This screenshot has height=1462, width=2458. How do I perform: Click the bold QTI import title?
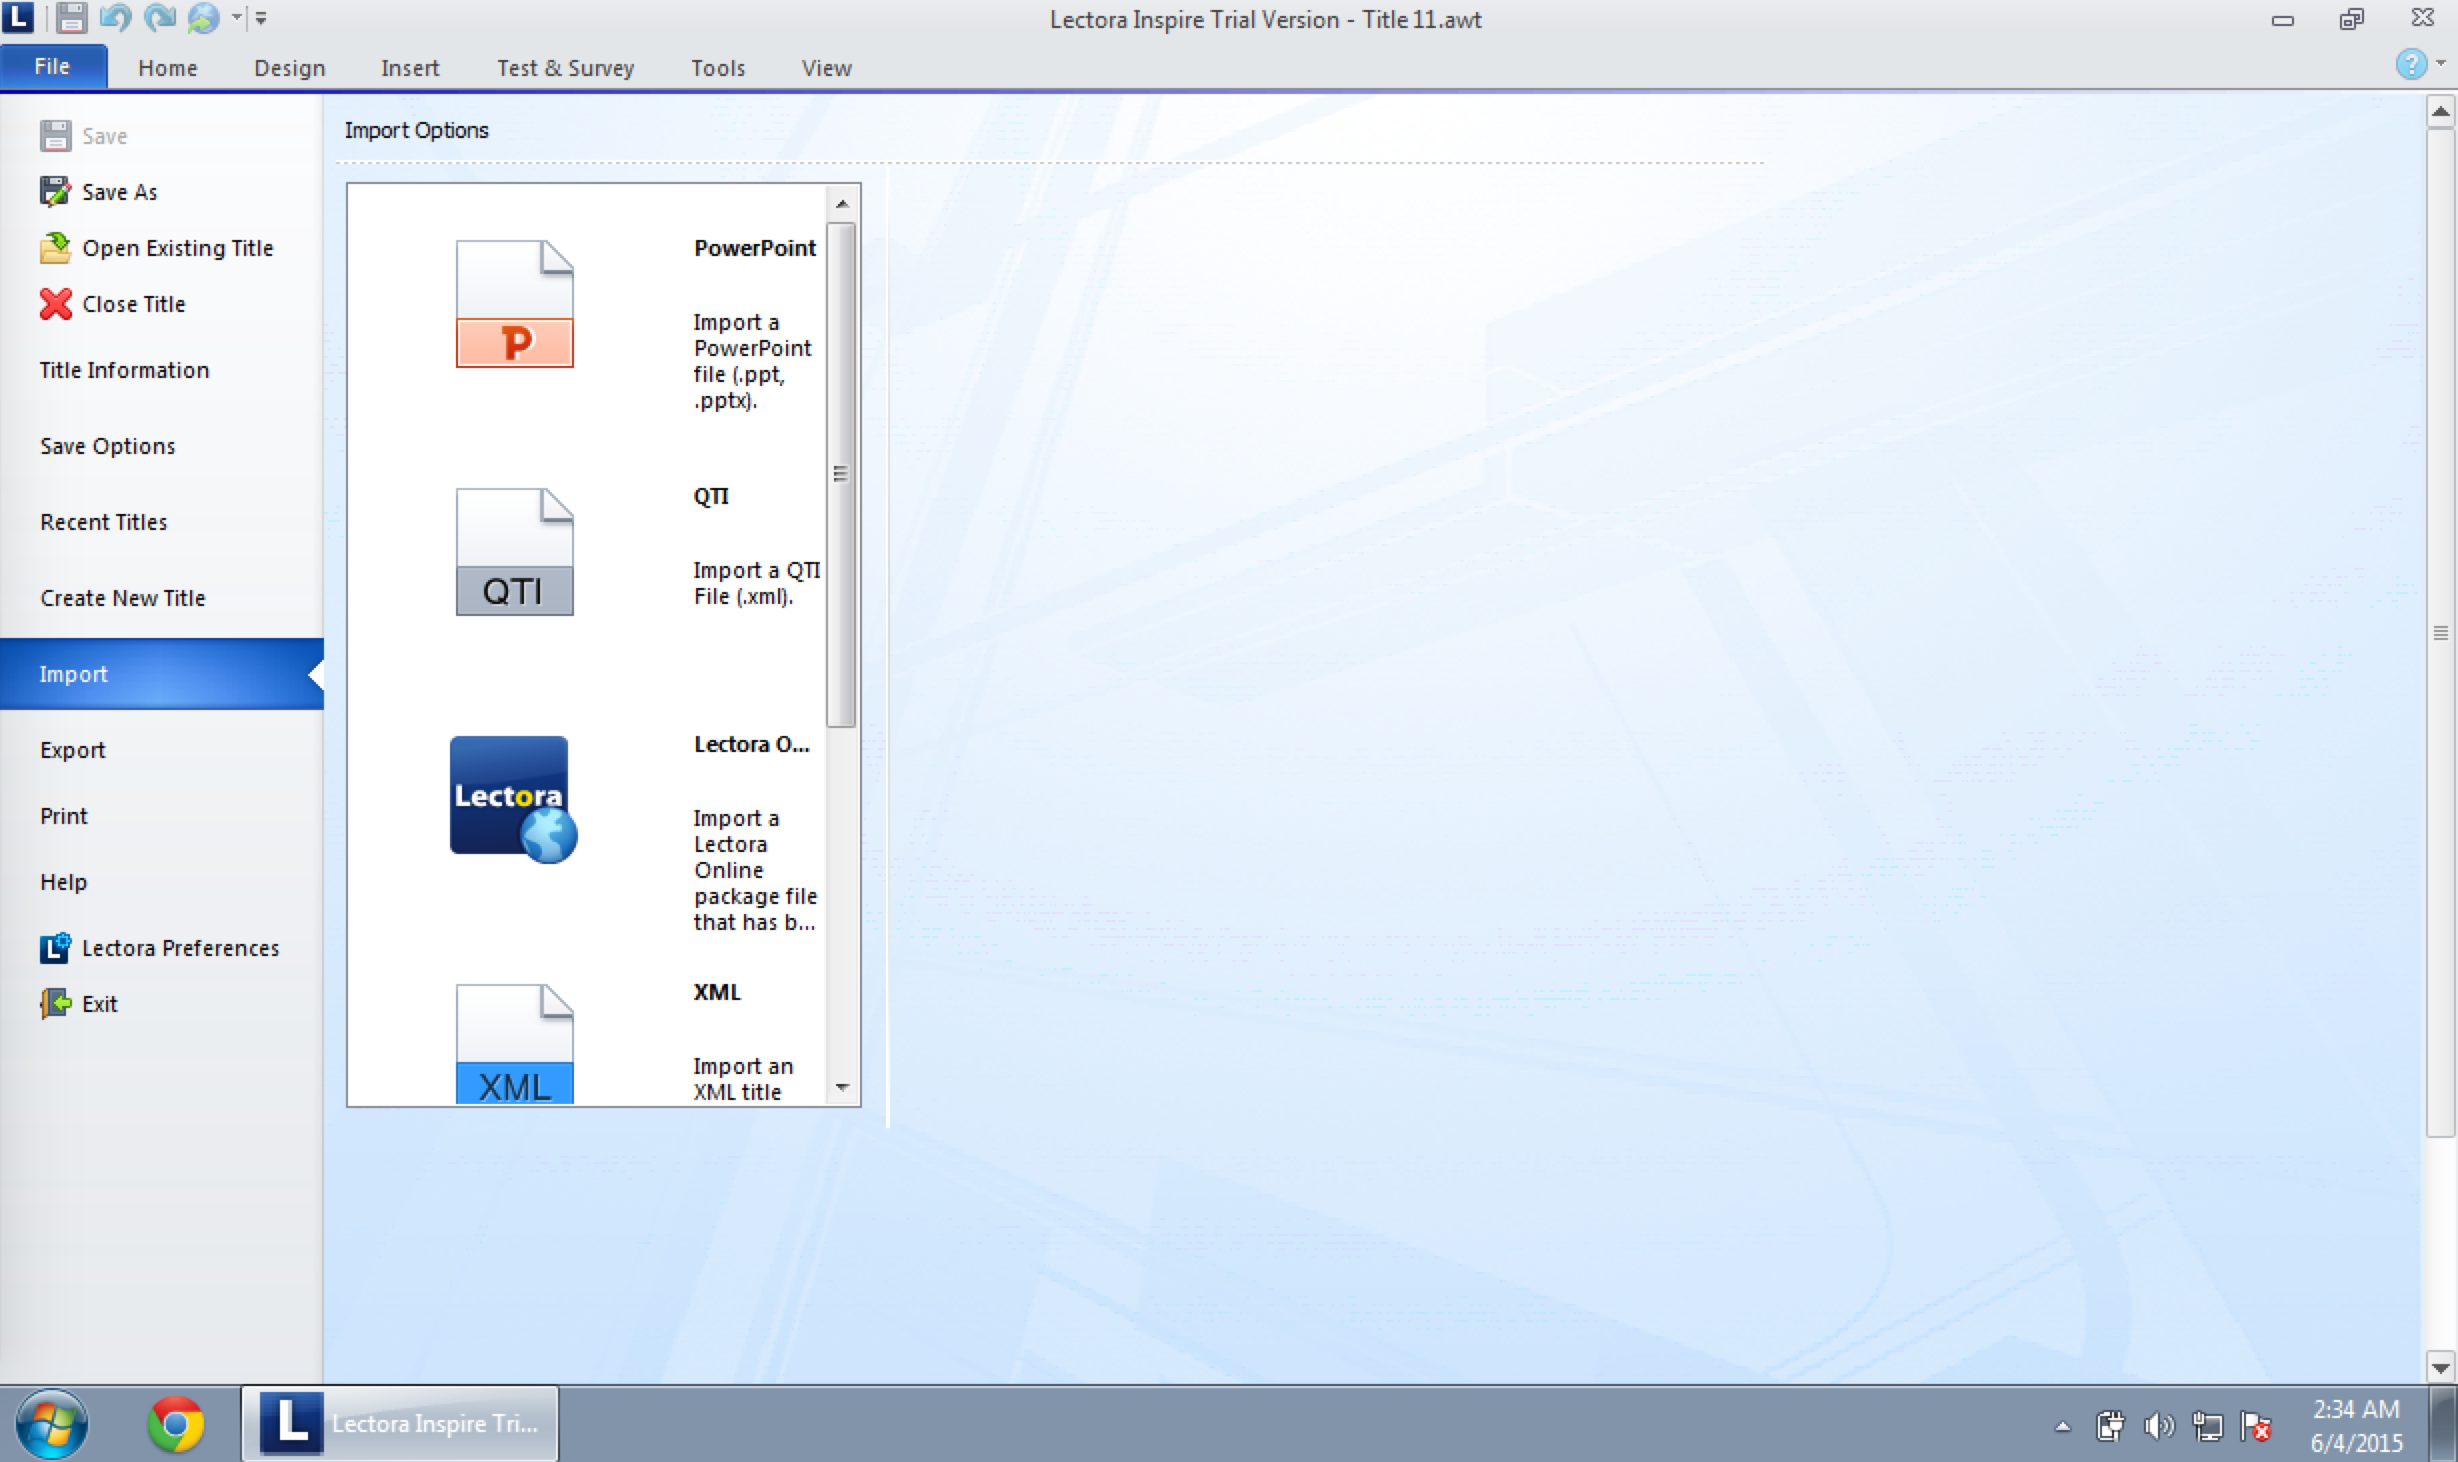point(711,496)
